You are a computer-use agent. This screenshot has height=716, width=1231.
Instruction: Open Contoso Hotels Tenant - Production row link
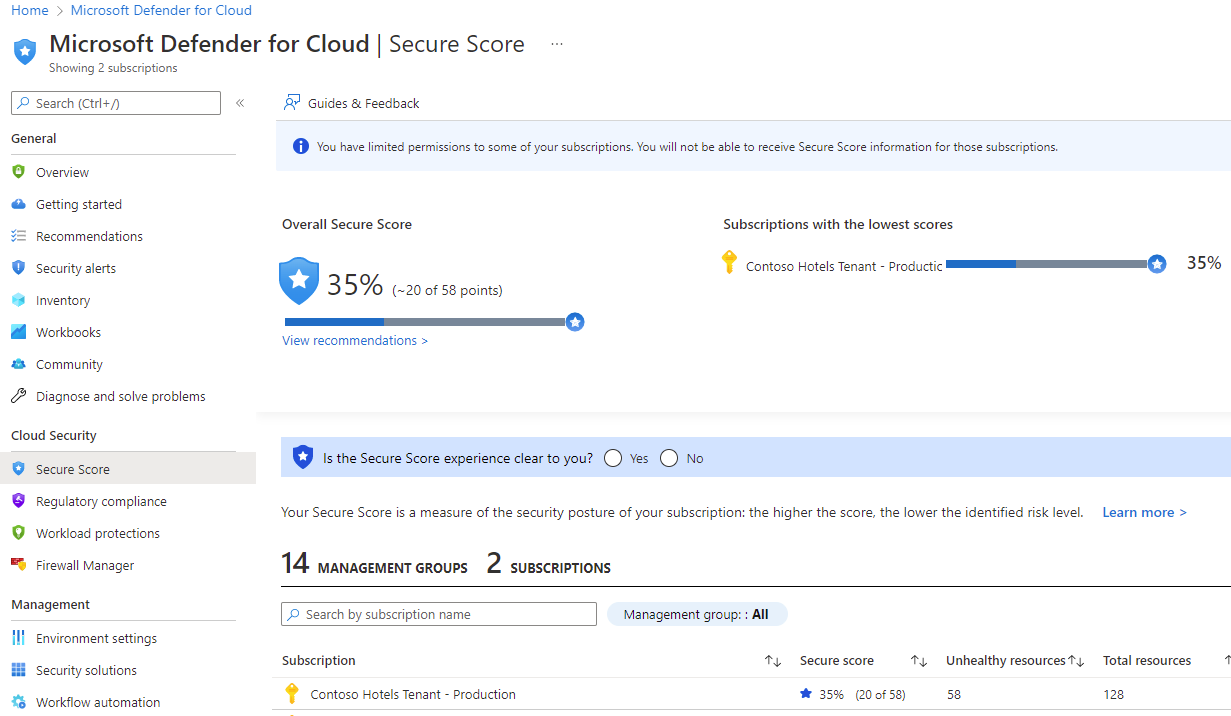click(413, 694)
